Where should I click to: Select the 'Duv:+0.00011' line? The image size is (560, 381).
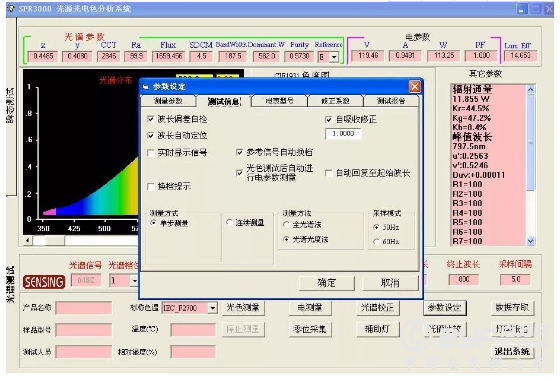coord(479,175)
